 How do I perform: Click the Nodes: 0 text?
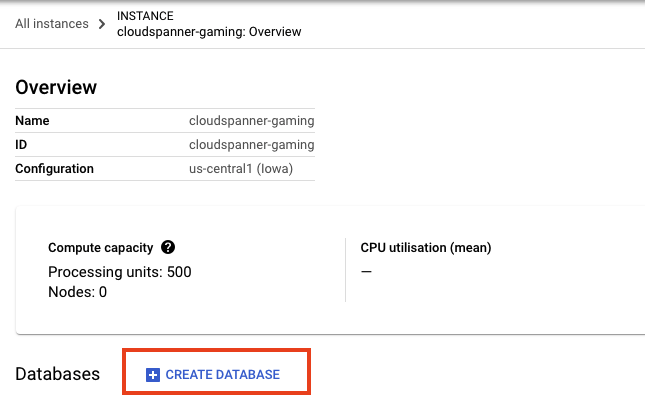77,292
